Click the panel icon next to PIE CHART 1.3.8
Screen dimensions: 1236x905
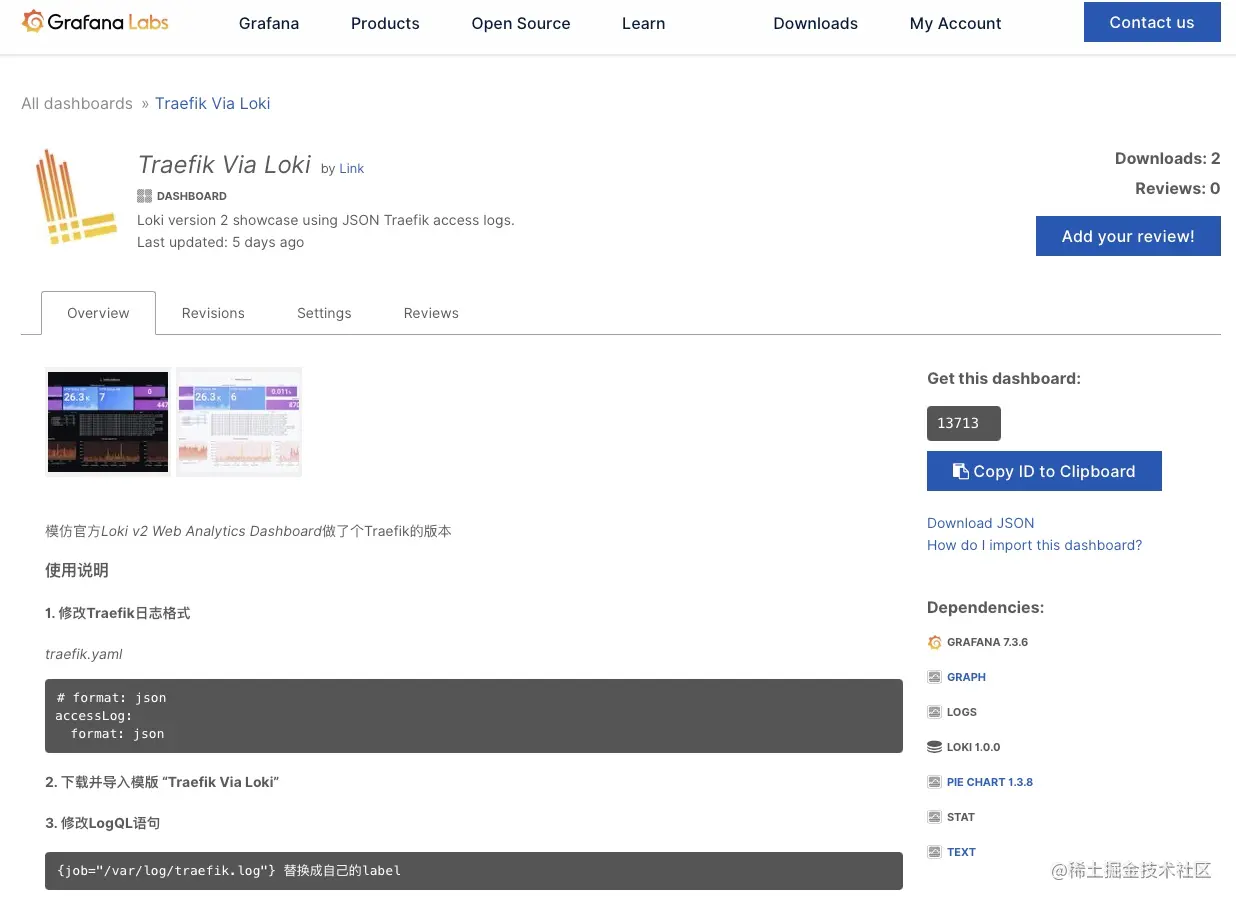click(x=934, y=782)
